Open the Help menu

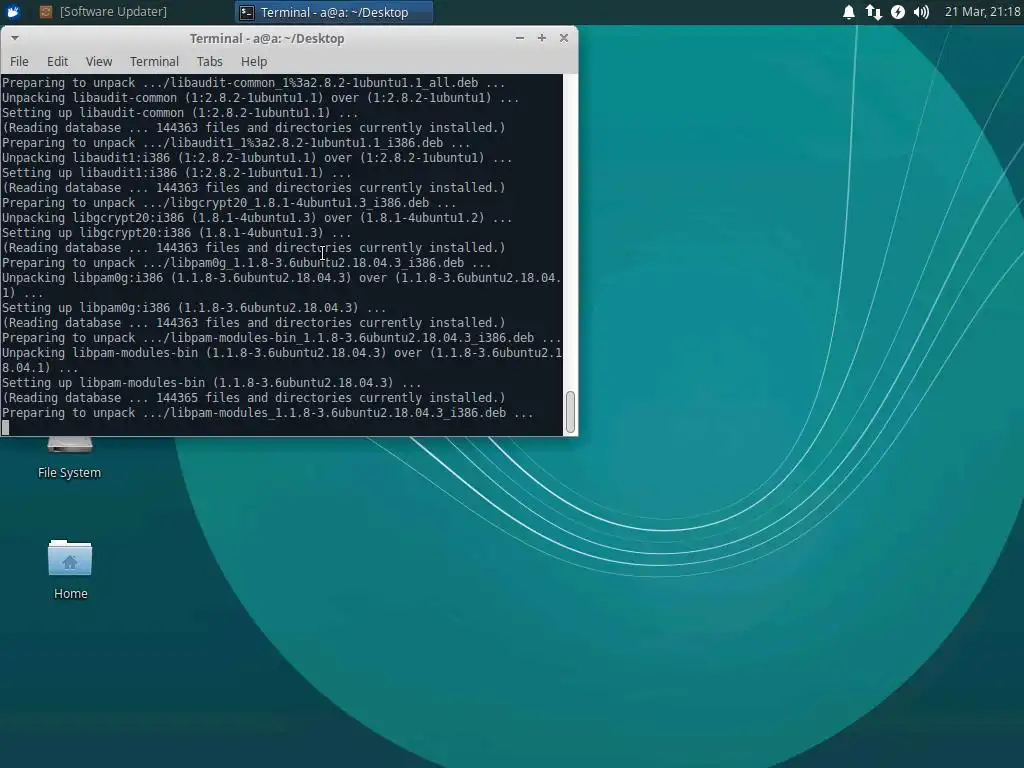point(253,61)
